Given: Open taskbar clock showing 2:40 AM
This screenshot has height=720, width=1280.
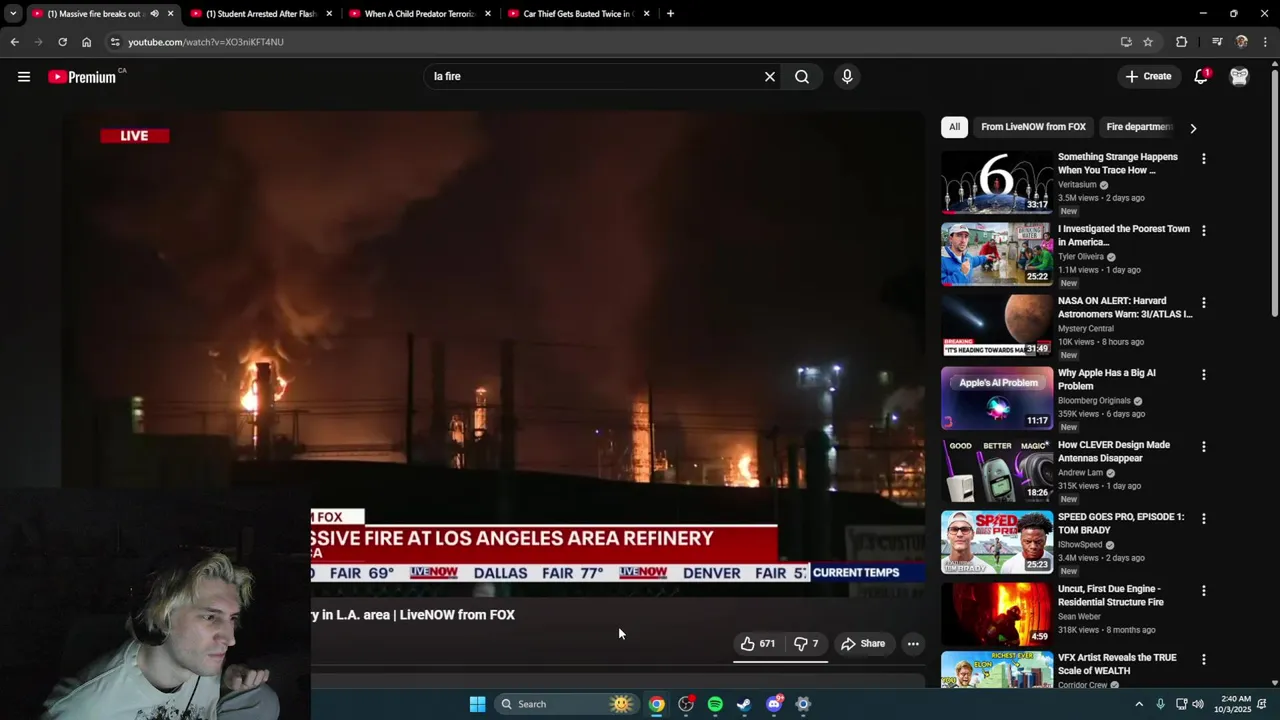Looking at the screenshot, I should click(1232, 704).
